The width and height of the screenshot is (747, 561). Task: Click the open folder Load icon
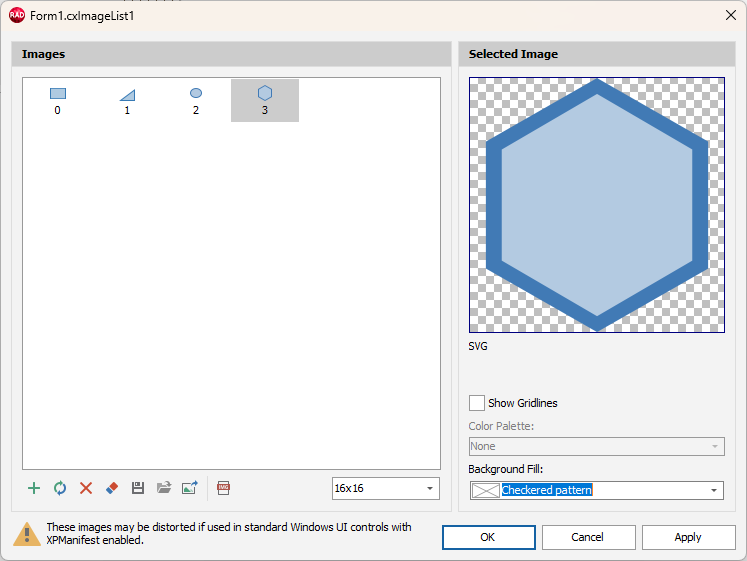[x=164, y=488]
